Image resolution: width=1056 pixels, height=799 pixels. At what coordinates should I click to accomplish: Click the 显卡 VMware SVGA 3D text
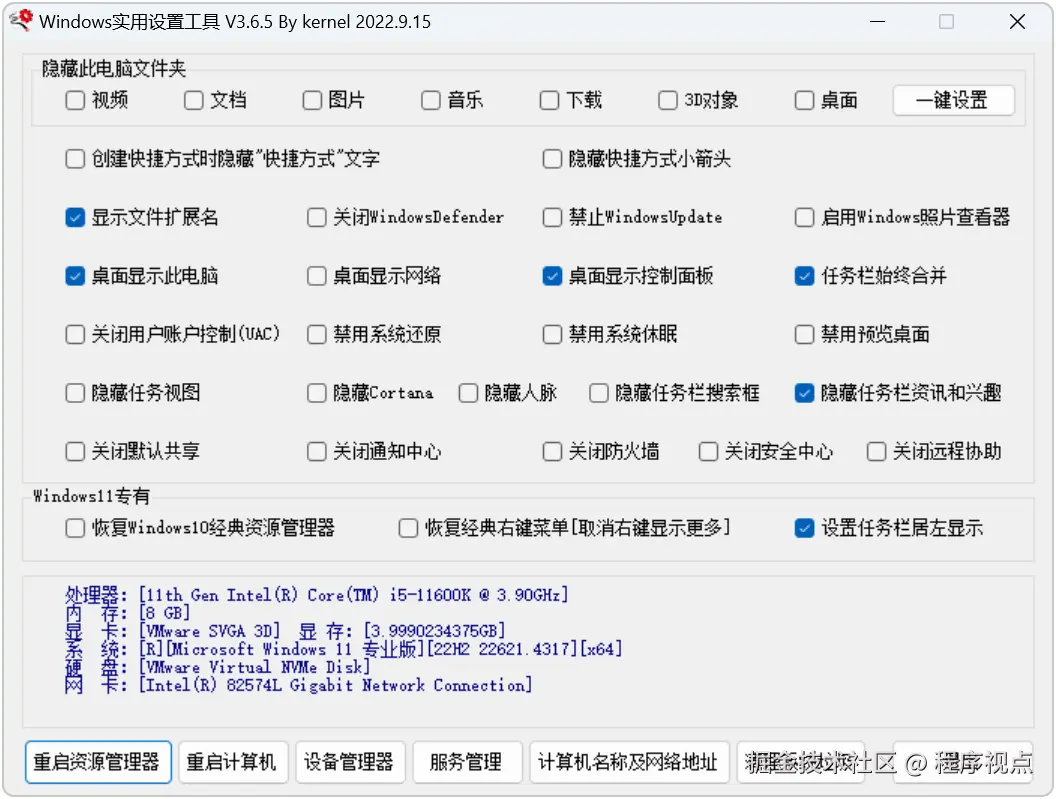tap(172, 631)
